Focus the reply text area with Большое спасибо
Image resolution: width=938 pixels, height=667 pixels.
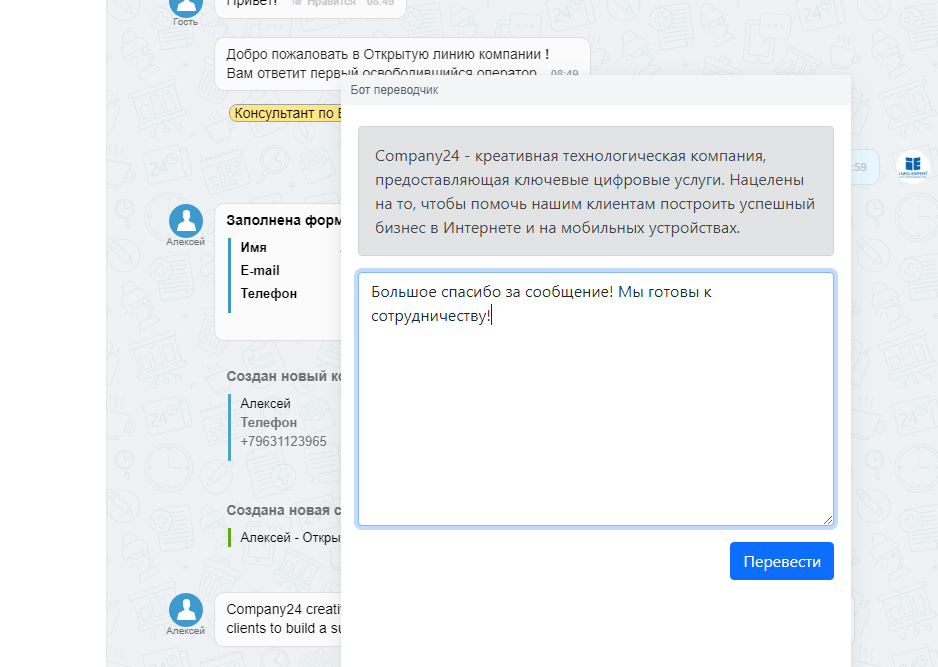(596, 399)
